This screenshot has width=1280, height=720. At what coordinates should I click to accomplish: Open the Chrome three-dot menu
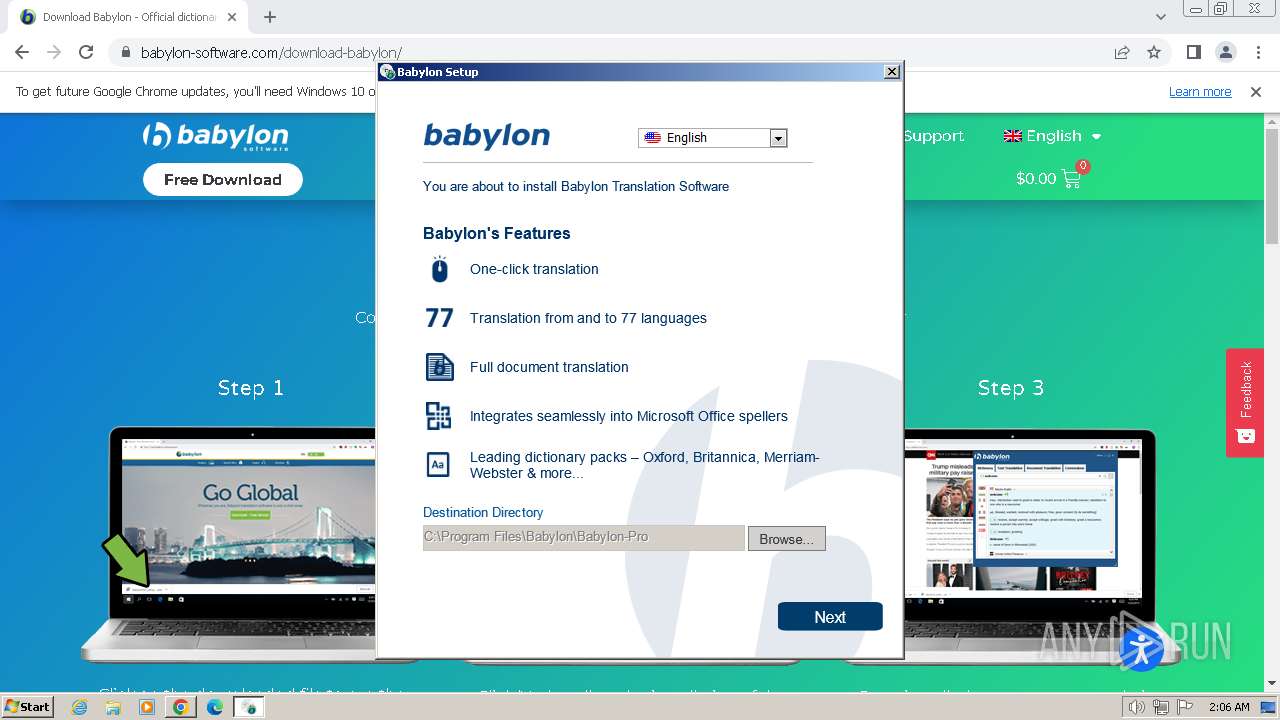click(x=1258, y=53)
